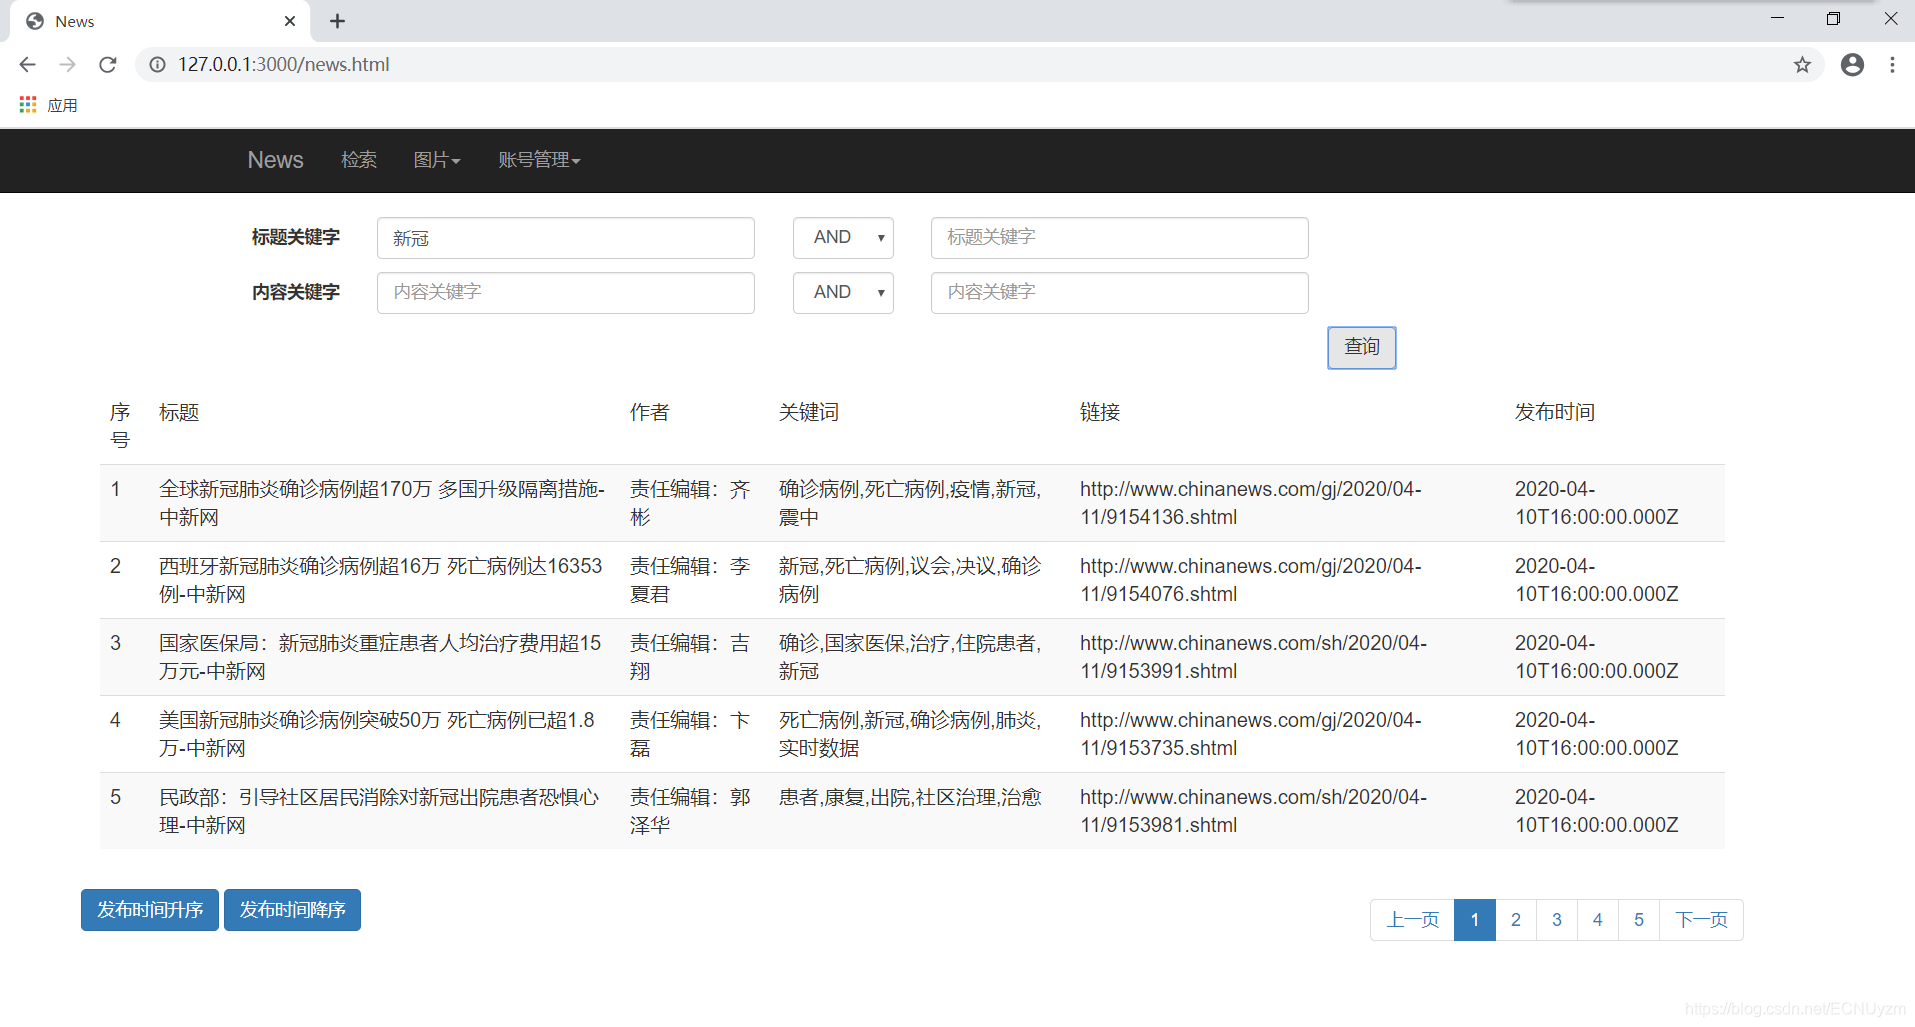Click keywords cell 新冠,死亡病例,议会,决议

(910, 580)
